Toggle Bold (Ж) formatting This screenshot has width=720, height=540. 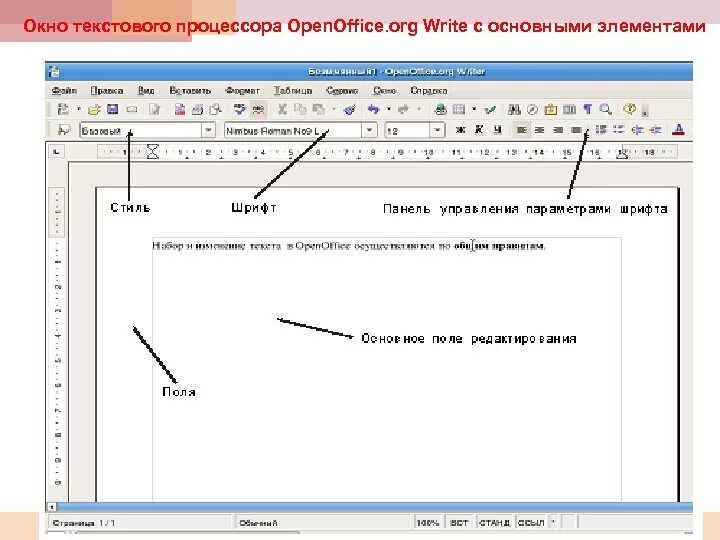click(x=461, y=130)
